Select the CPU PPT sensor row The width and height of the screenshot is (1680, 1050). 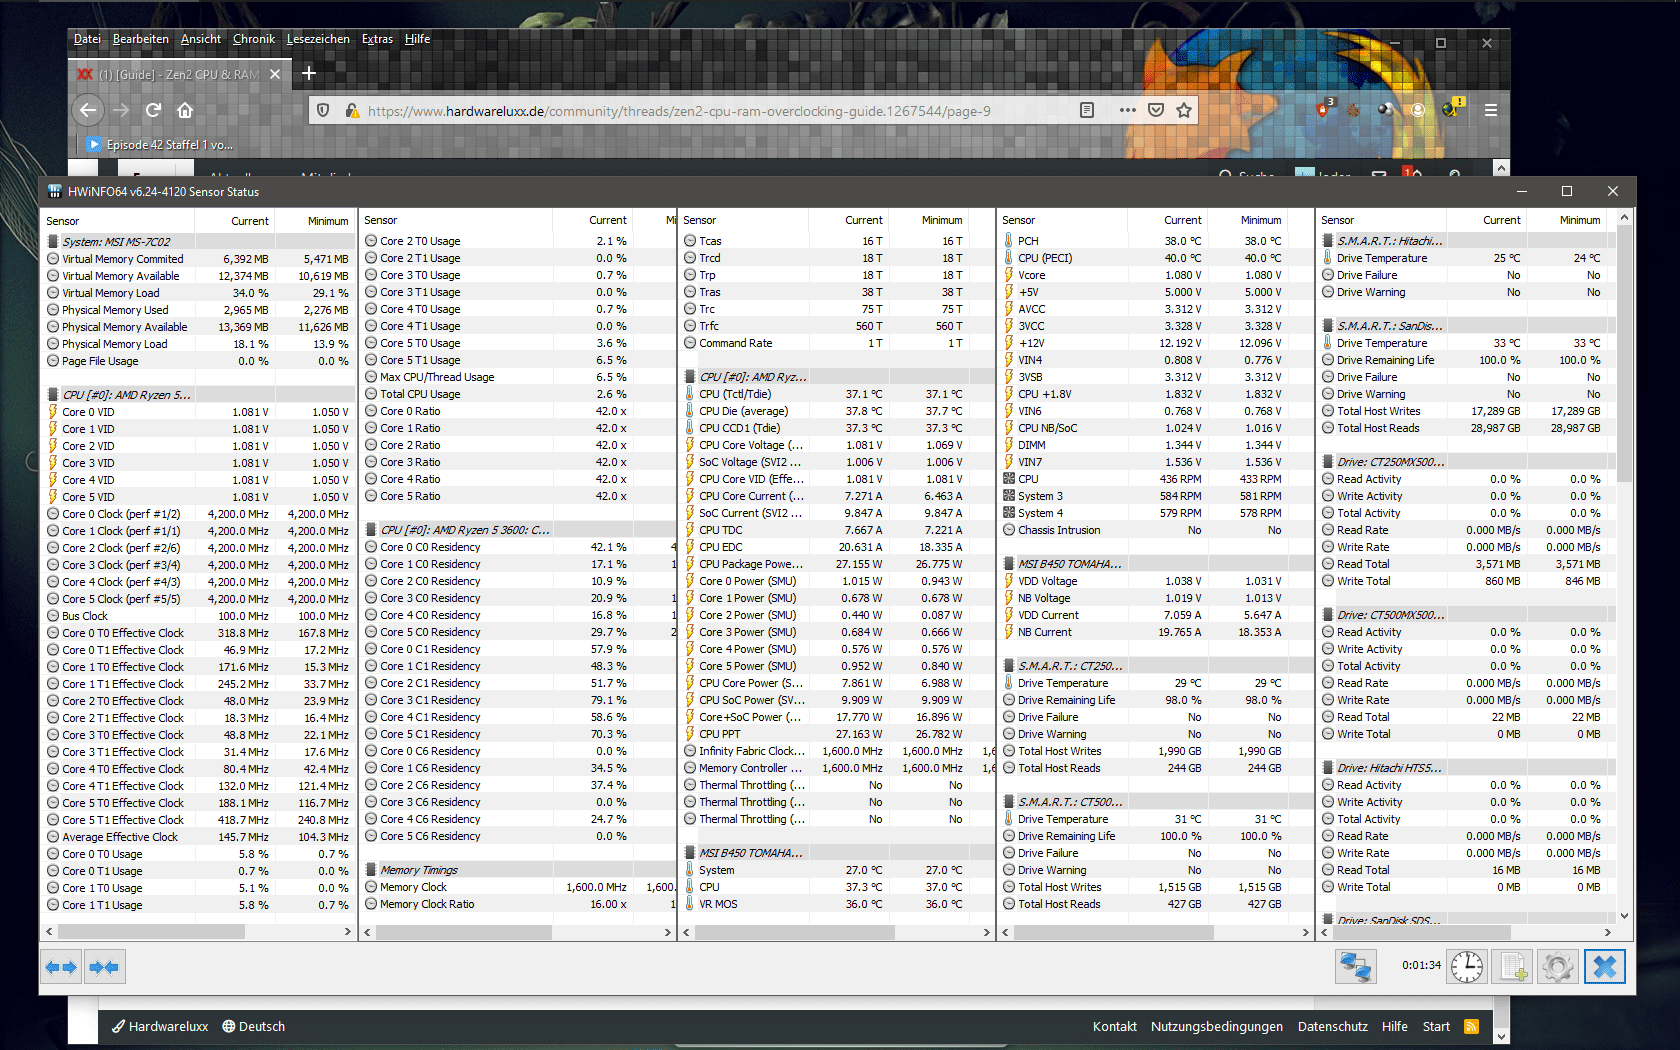click(x=837, y=734)
